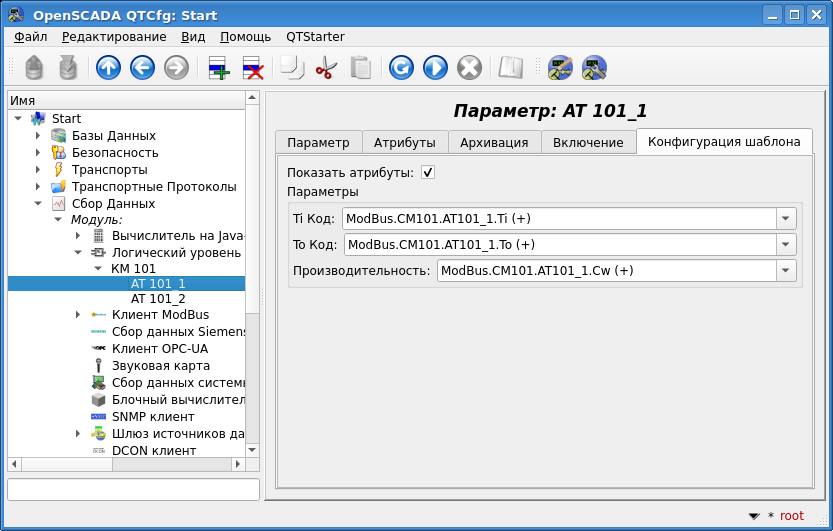The image size is (833, 531).
Task: Click the blue refresh page icon
Action: point(401,68)
